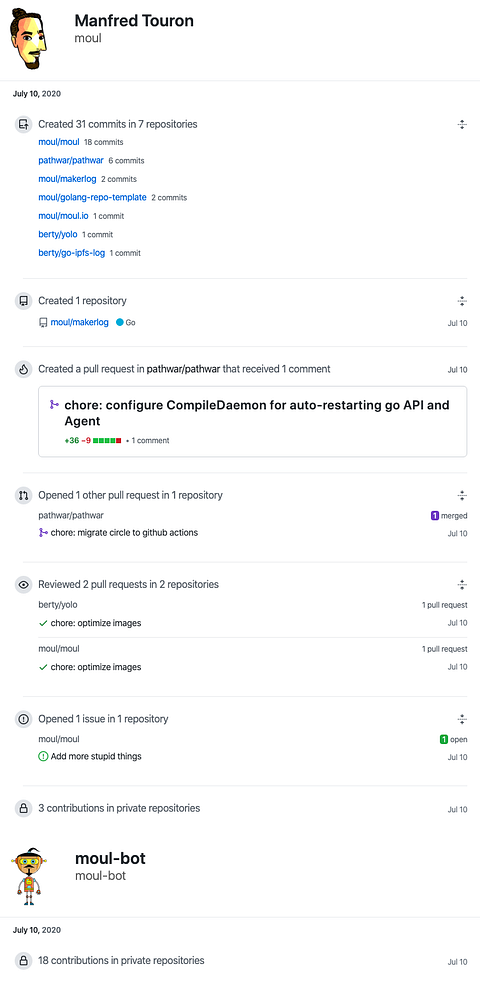Collapse the 'Created 1 repository' section
Viewport: 480px width, 998px height.
coord(462,301)
